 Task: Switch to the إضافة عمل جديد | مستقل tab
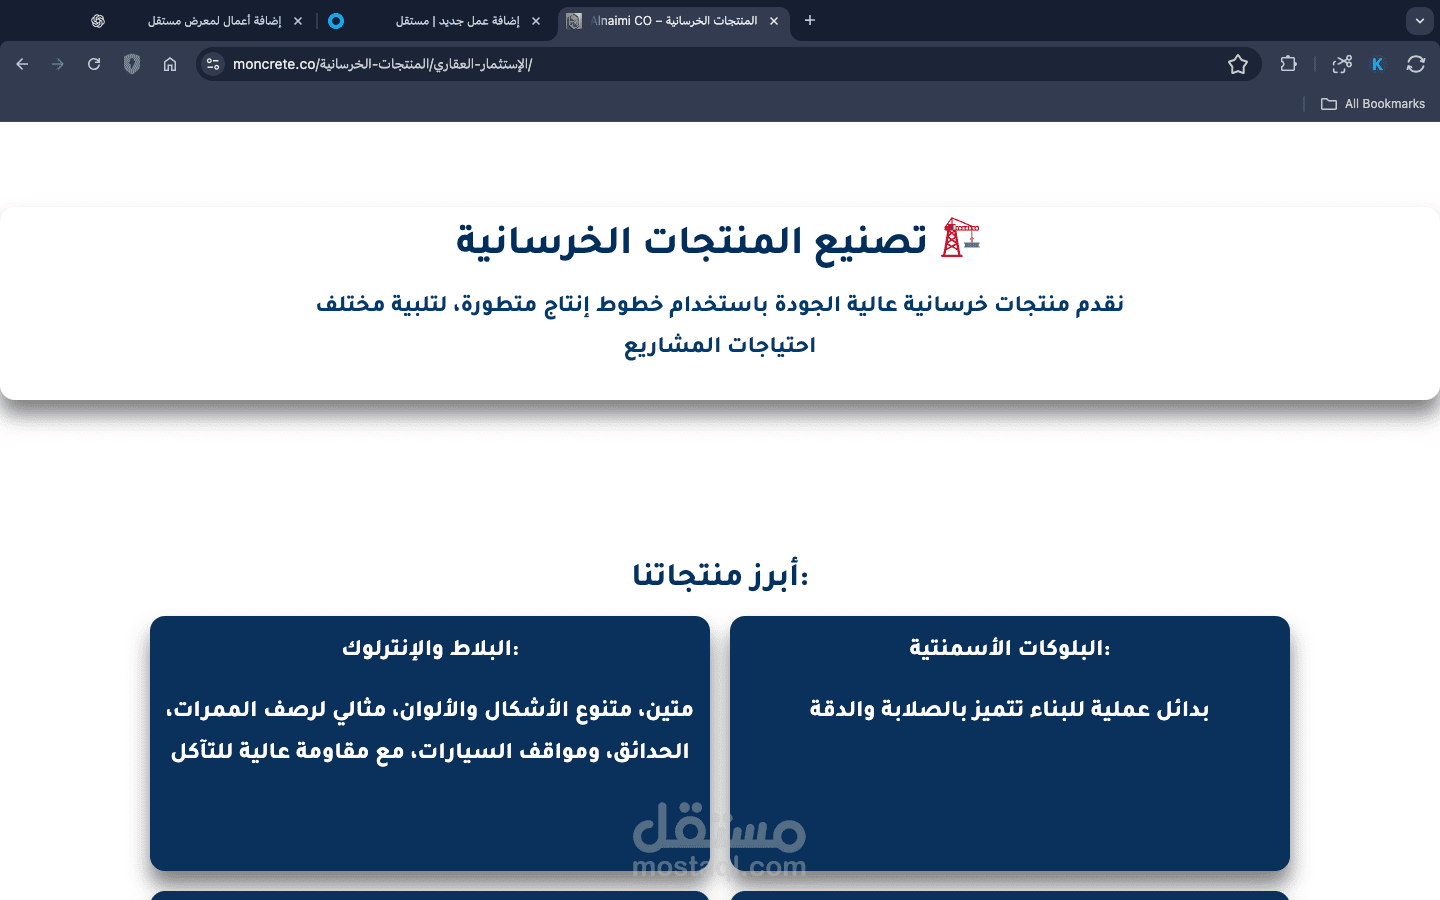pos(457,20)
